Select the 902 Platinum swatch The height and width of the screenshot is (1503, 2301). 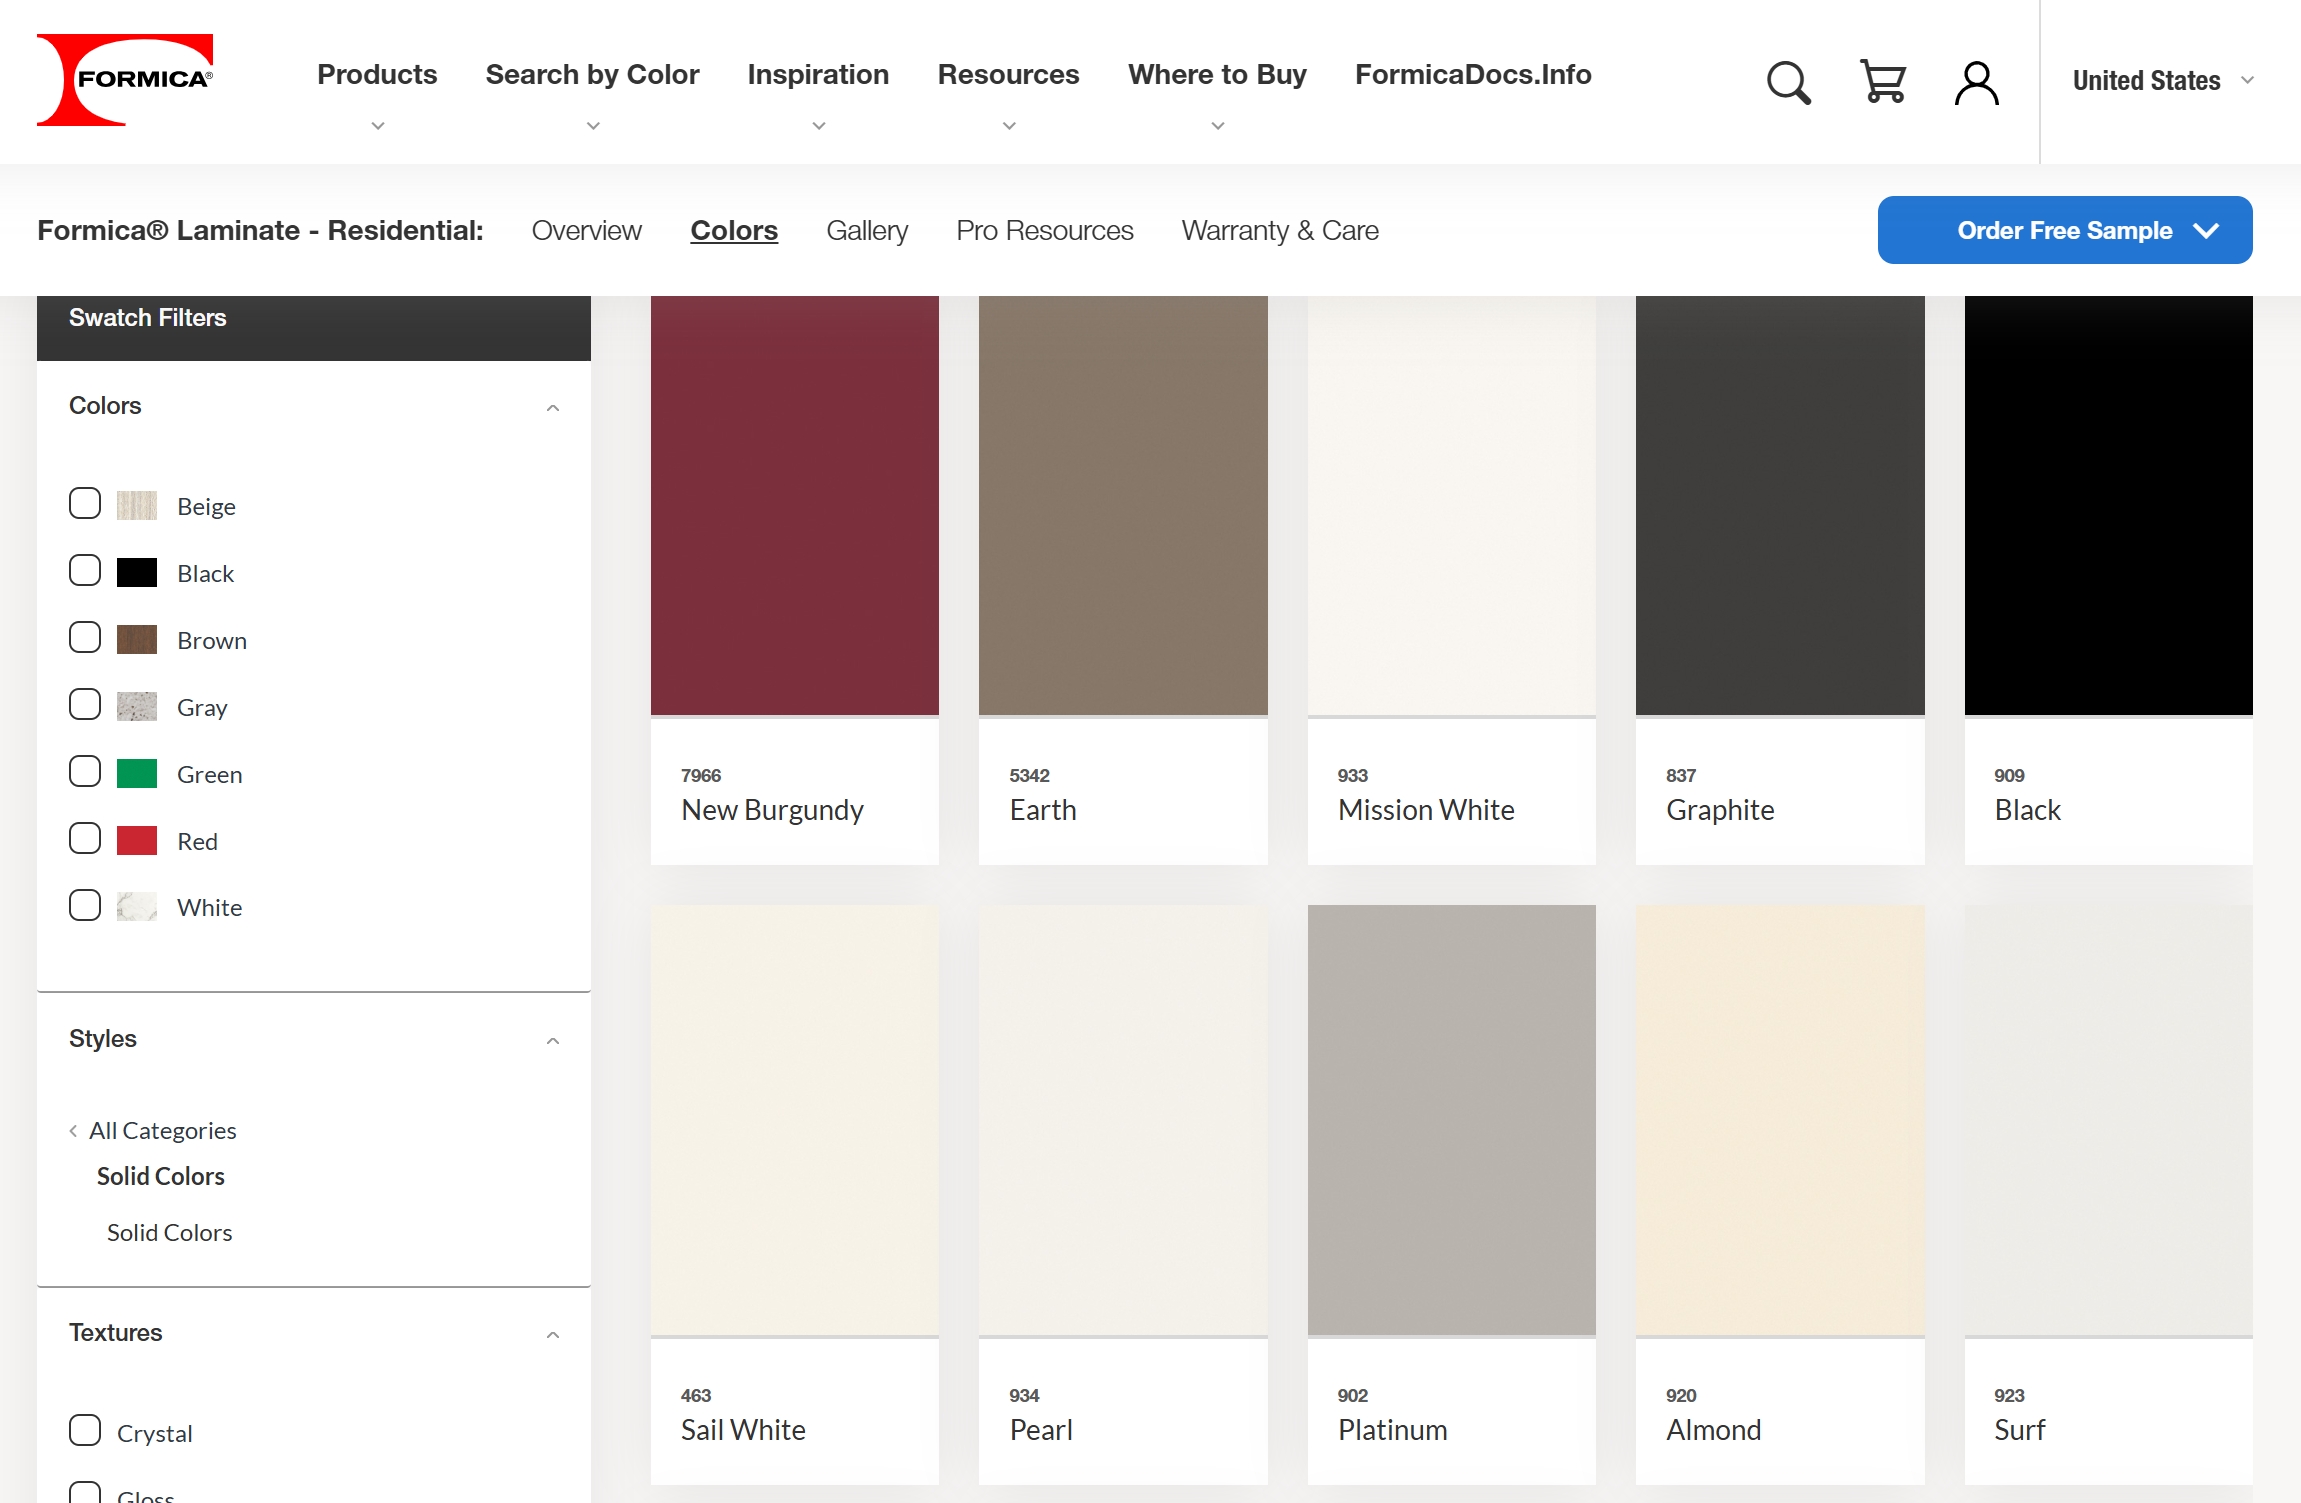coord(1451,1120)
